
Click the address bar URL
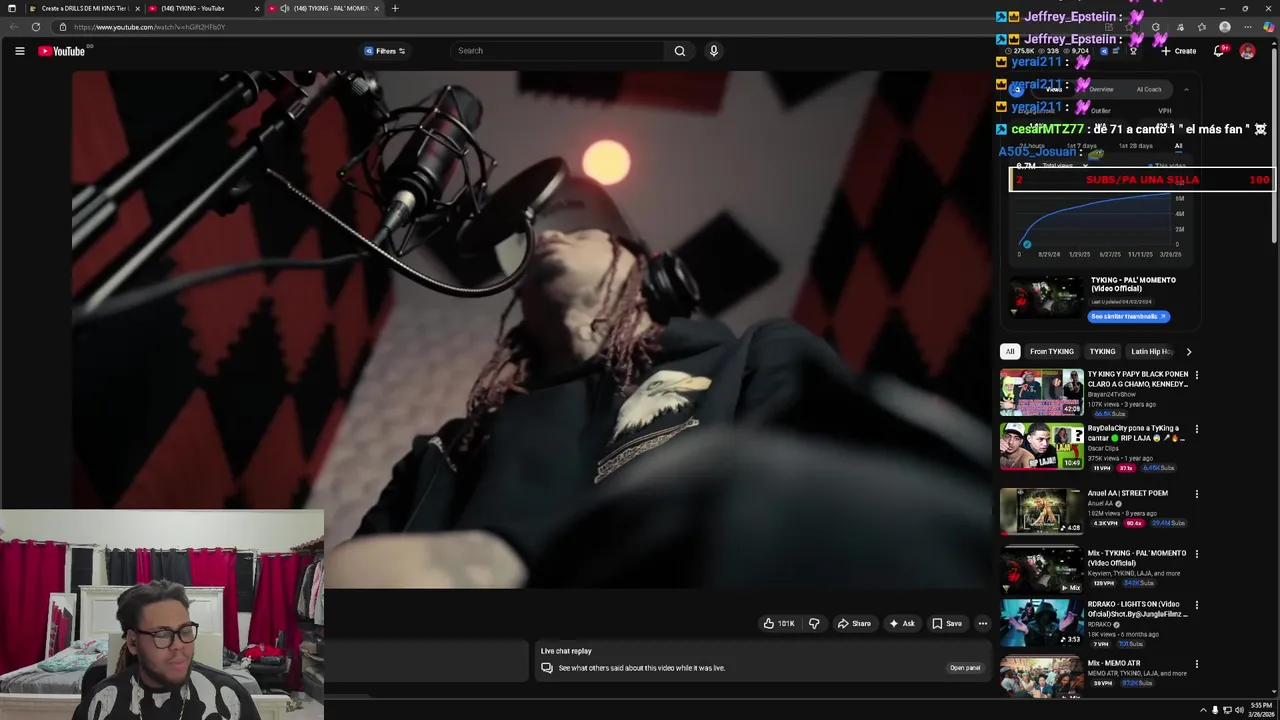[x=150, y=27]
